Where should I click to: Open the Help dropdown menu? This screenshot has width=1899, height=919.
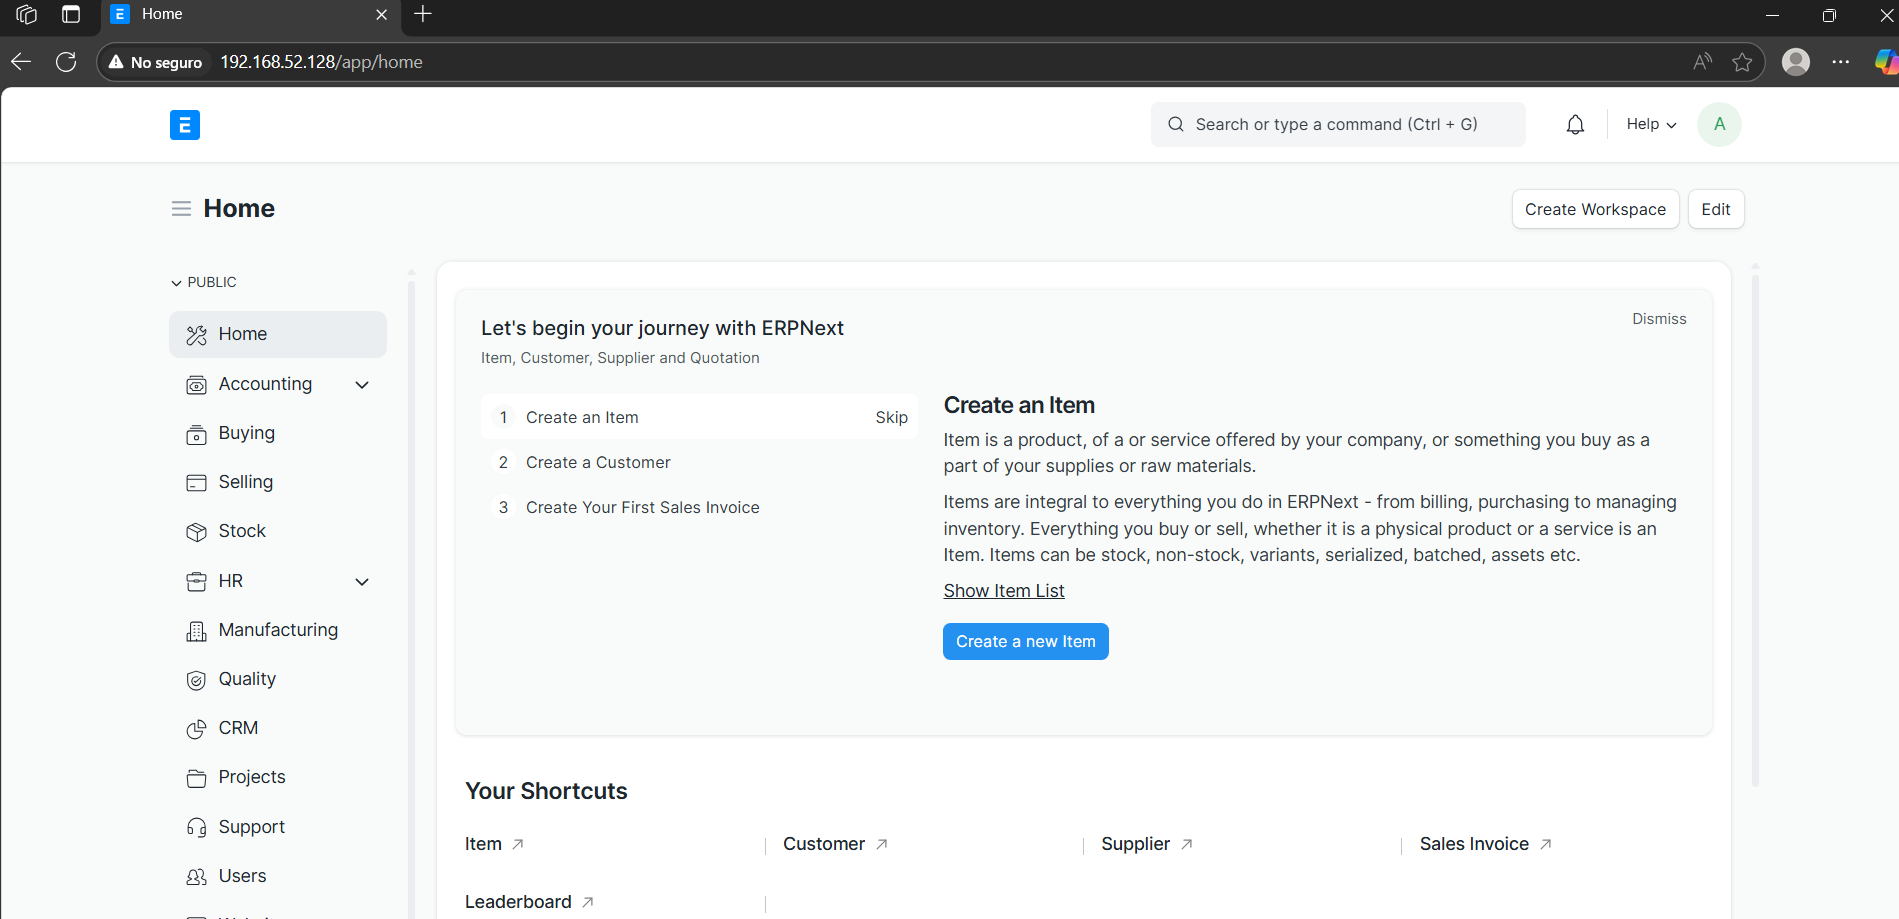(1651, 125)
